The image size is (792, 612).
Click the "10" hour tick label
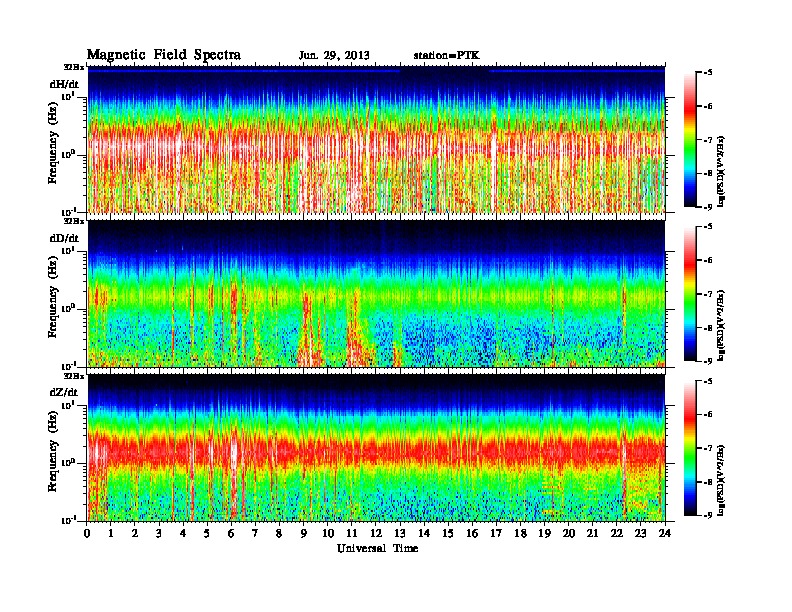tap(328, 533)
